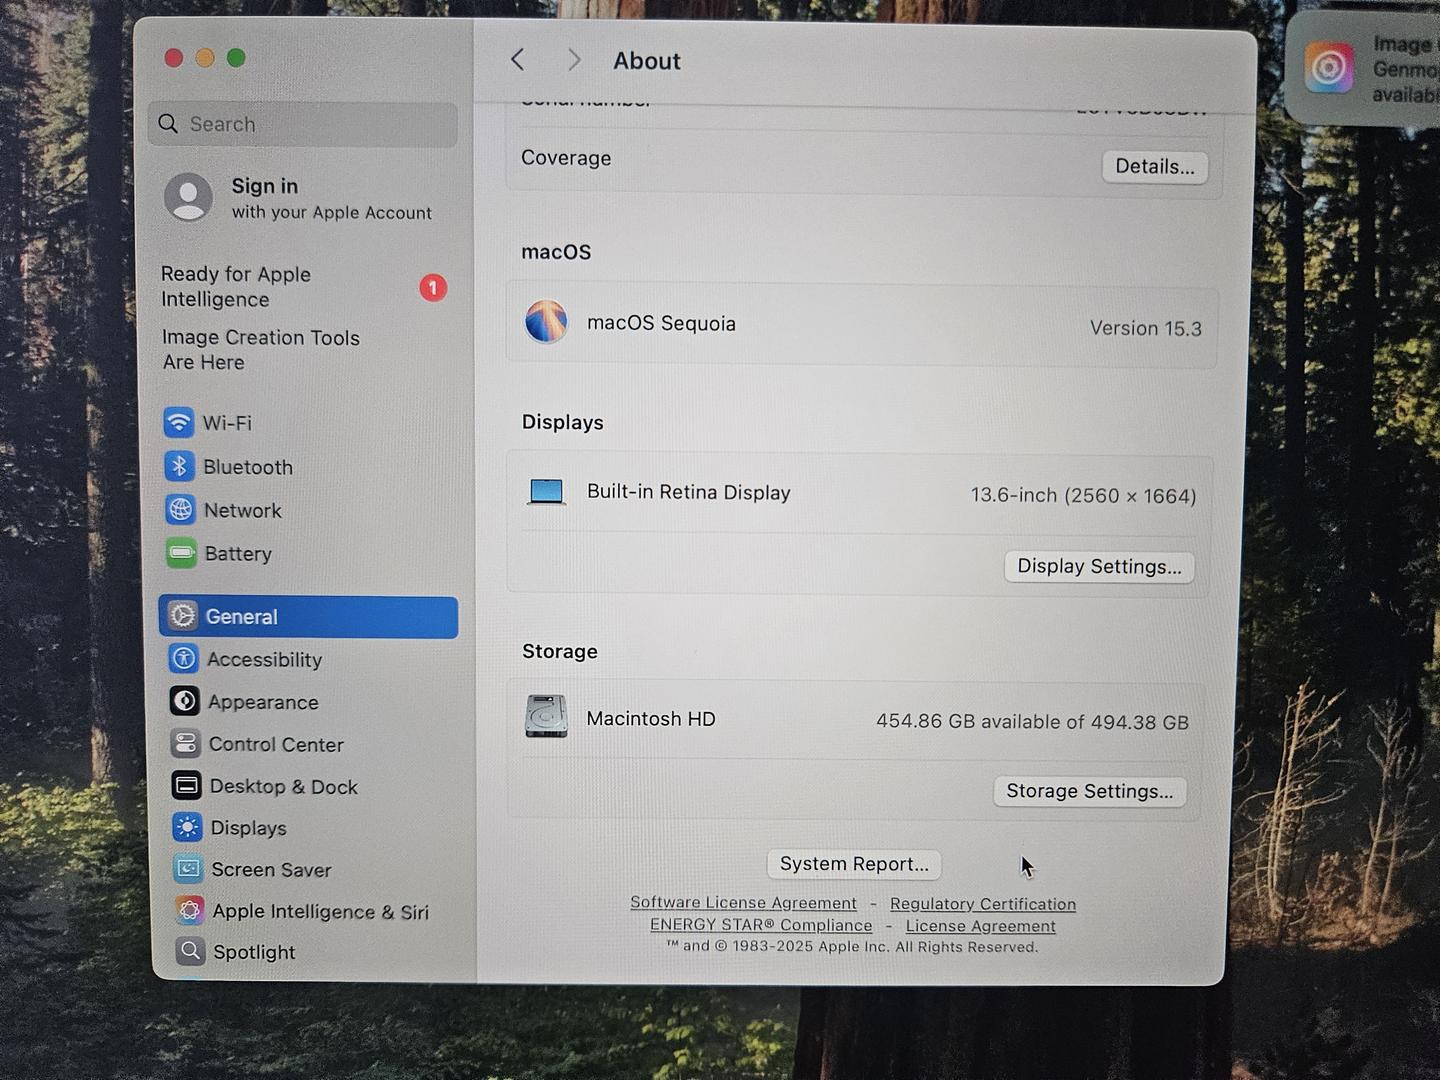The image size is (1440, 1080).
Task: Click the Desktop & Dock icon
Action: (x=187, y=786)
